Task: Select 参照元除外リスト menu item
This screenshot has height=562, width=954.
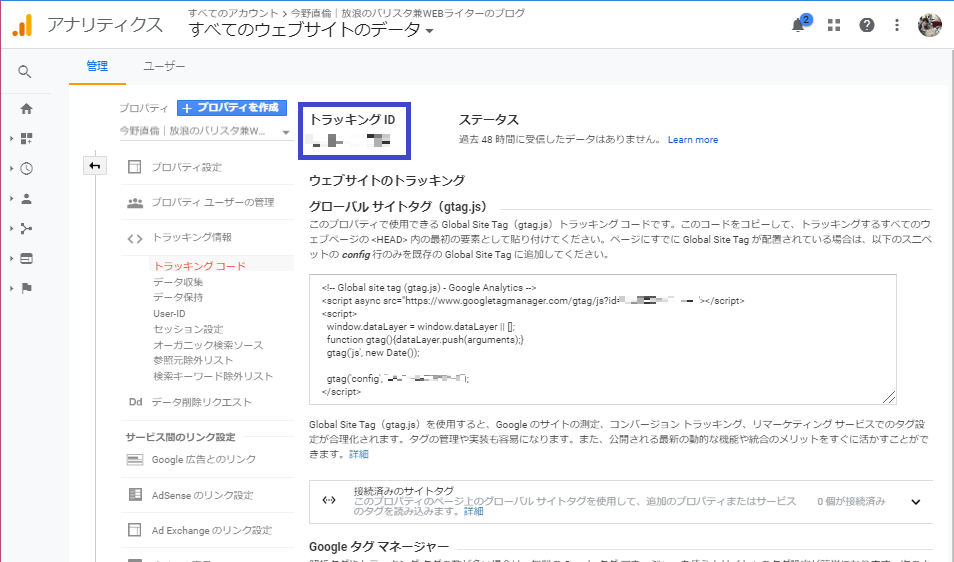Action: (193, 360)
